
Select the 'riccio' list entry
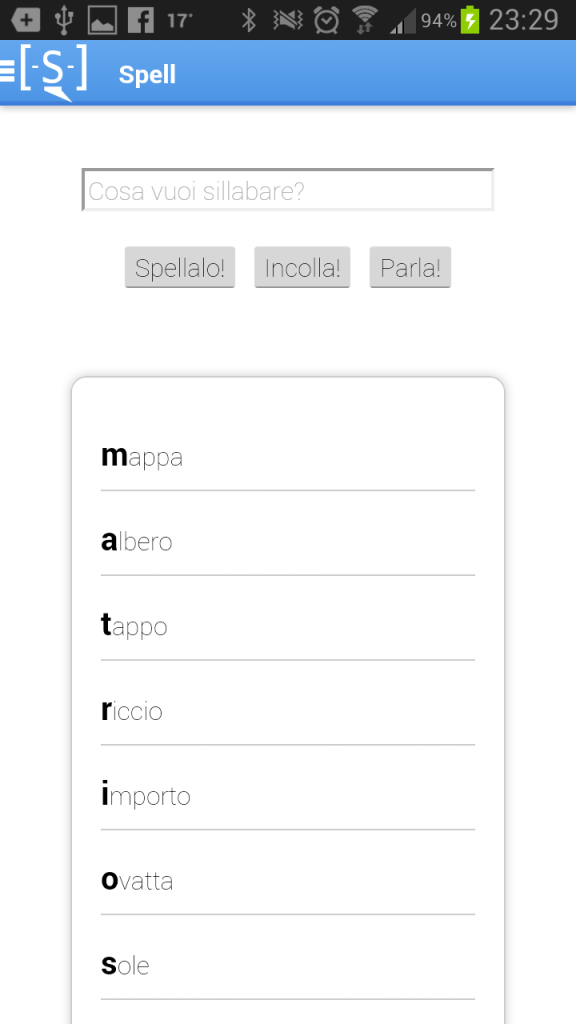pos(288,711)
